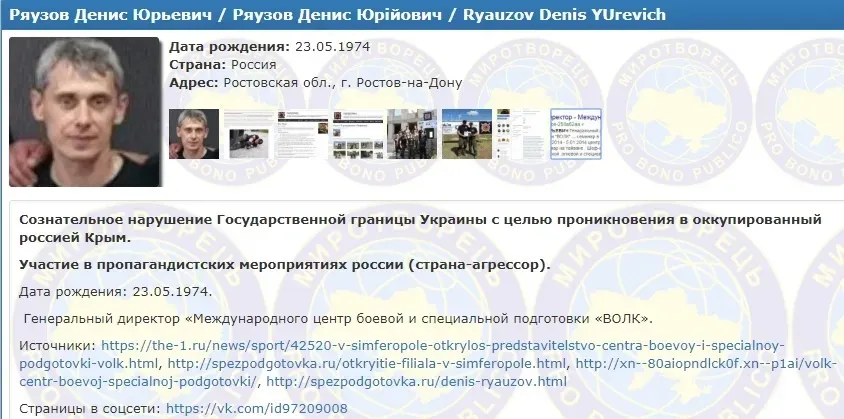This screenshot has width=844, height=419.
Task: Open the group photo thumbnail by the building
Action: click(412, 134)
